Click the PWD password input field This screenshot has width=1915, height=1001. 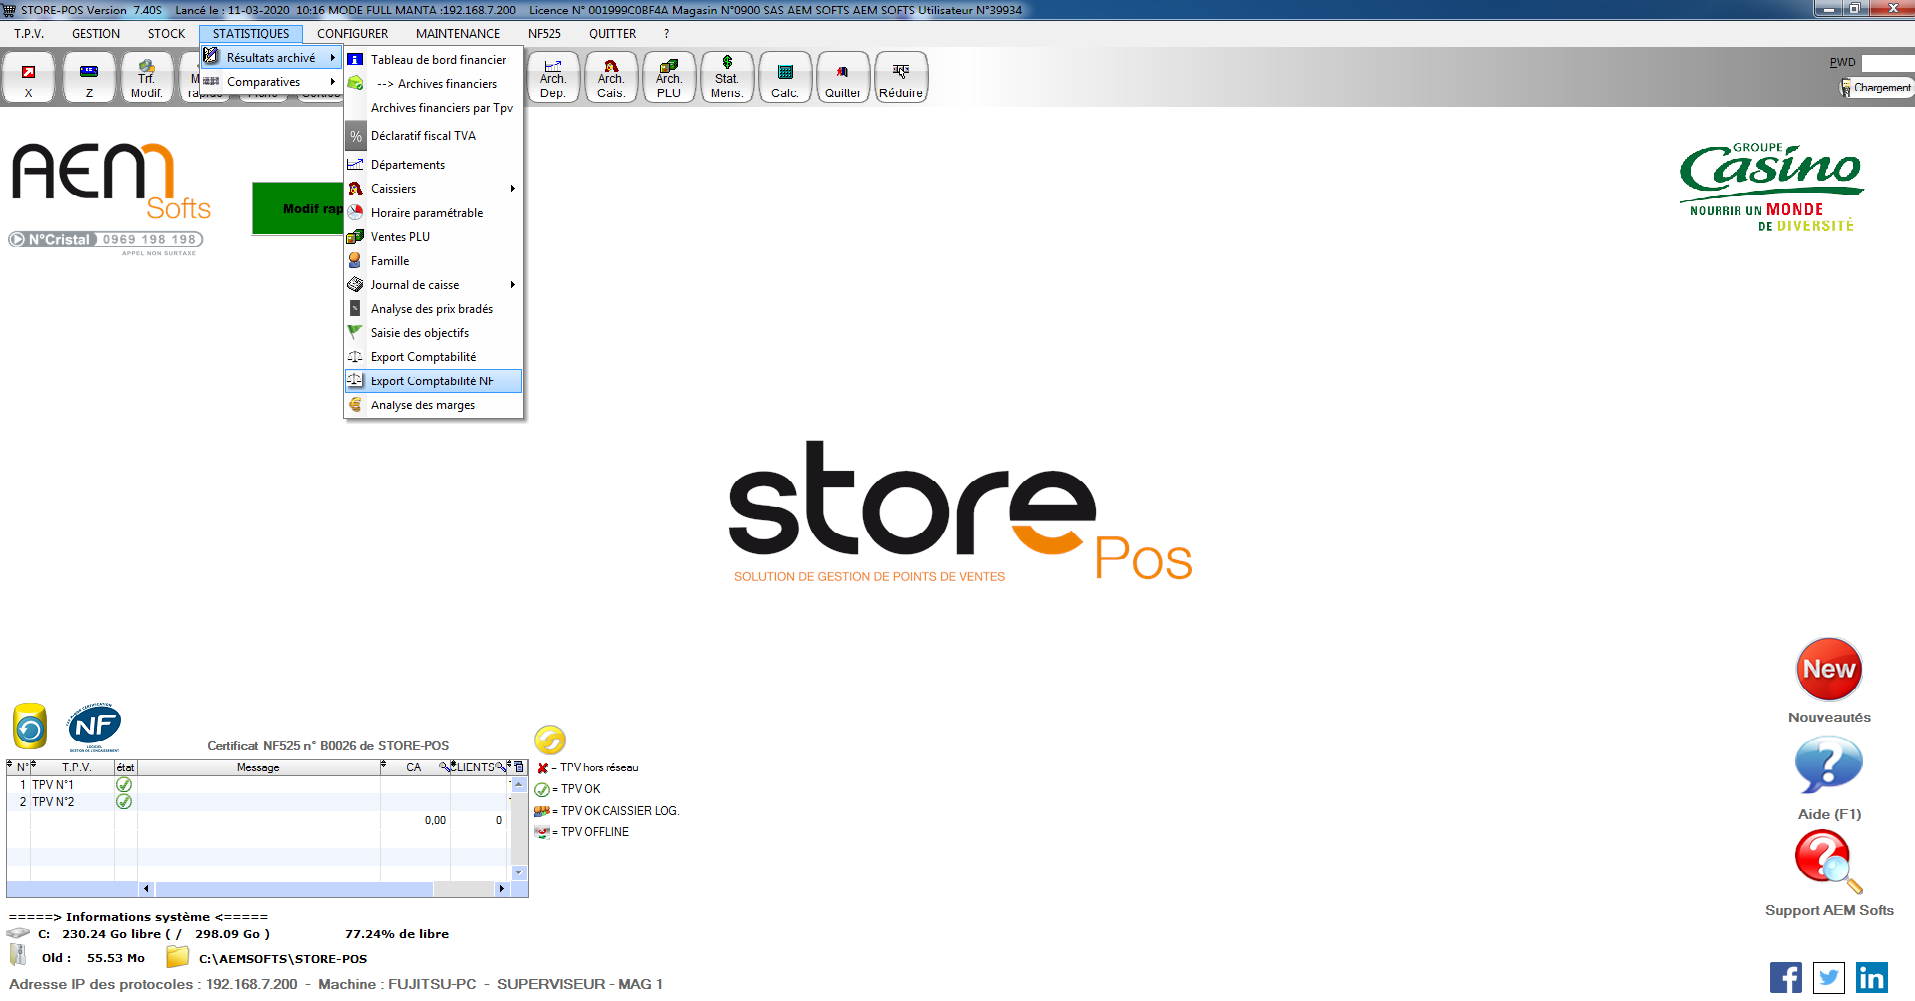(x=1887, y=63)
